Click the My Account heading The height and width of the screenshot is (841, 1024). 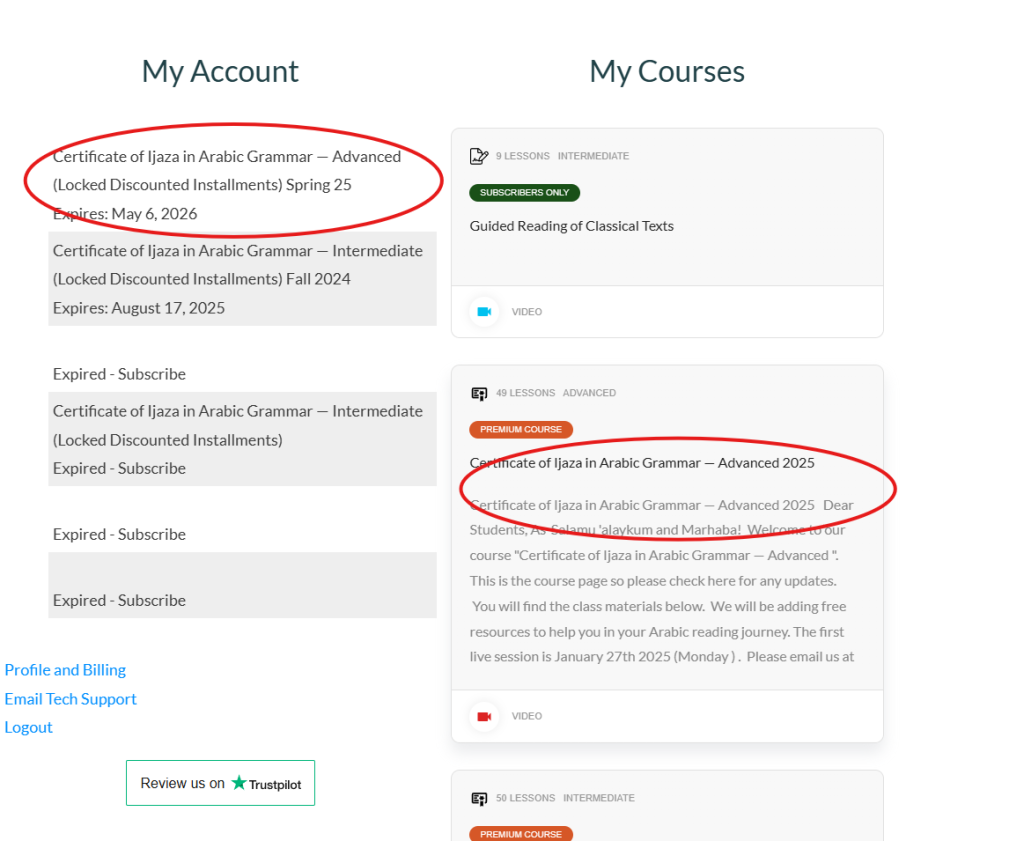220,71
